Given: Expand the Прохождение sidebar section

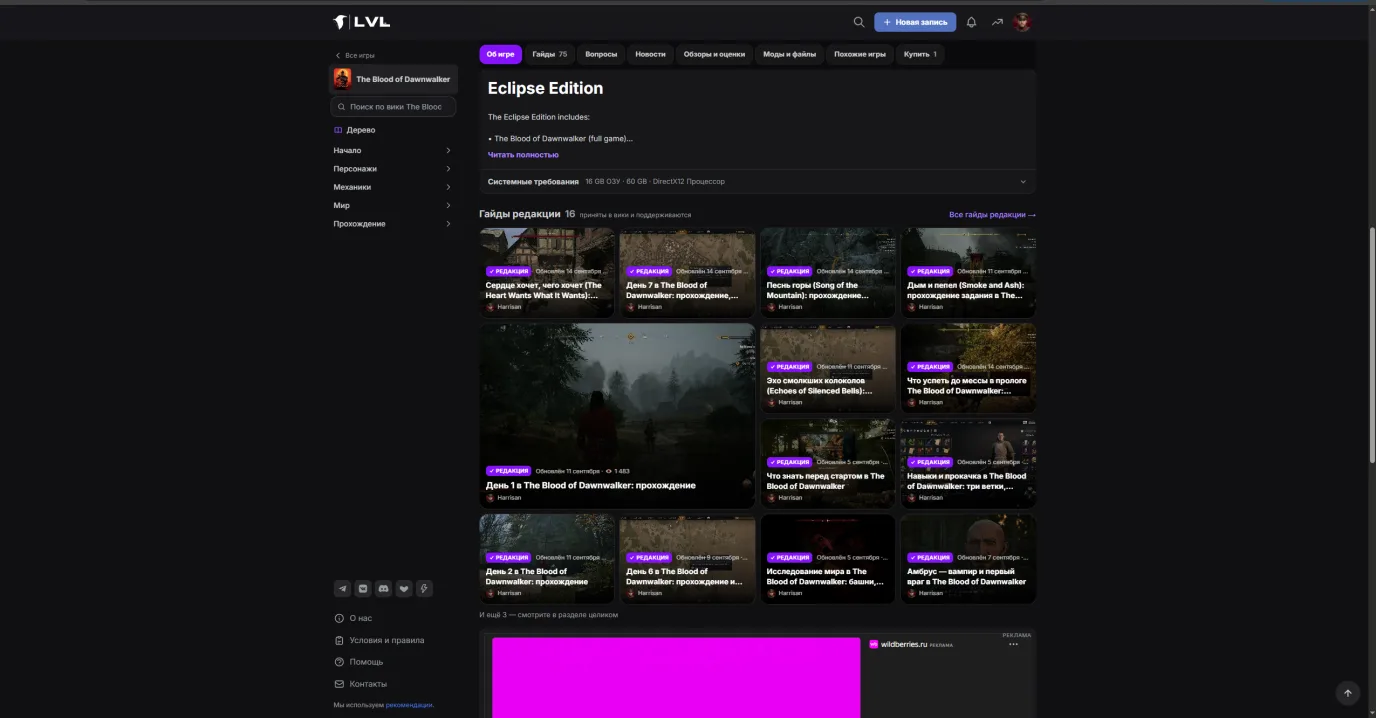Looking at the screenshot, I should click(393, 224).
